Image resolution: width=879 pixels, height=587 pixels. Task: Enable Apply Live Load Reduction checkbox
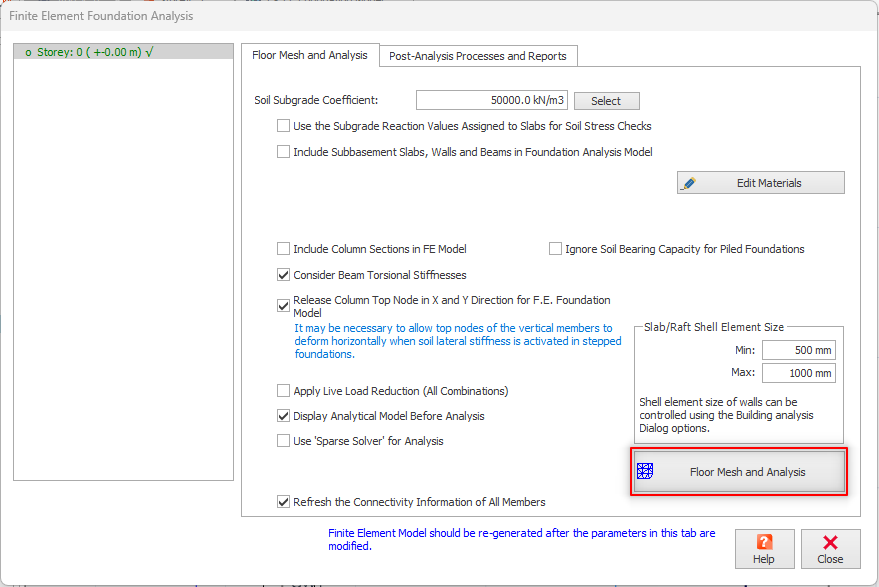point(284,391)
